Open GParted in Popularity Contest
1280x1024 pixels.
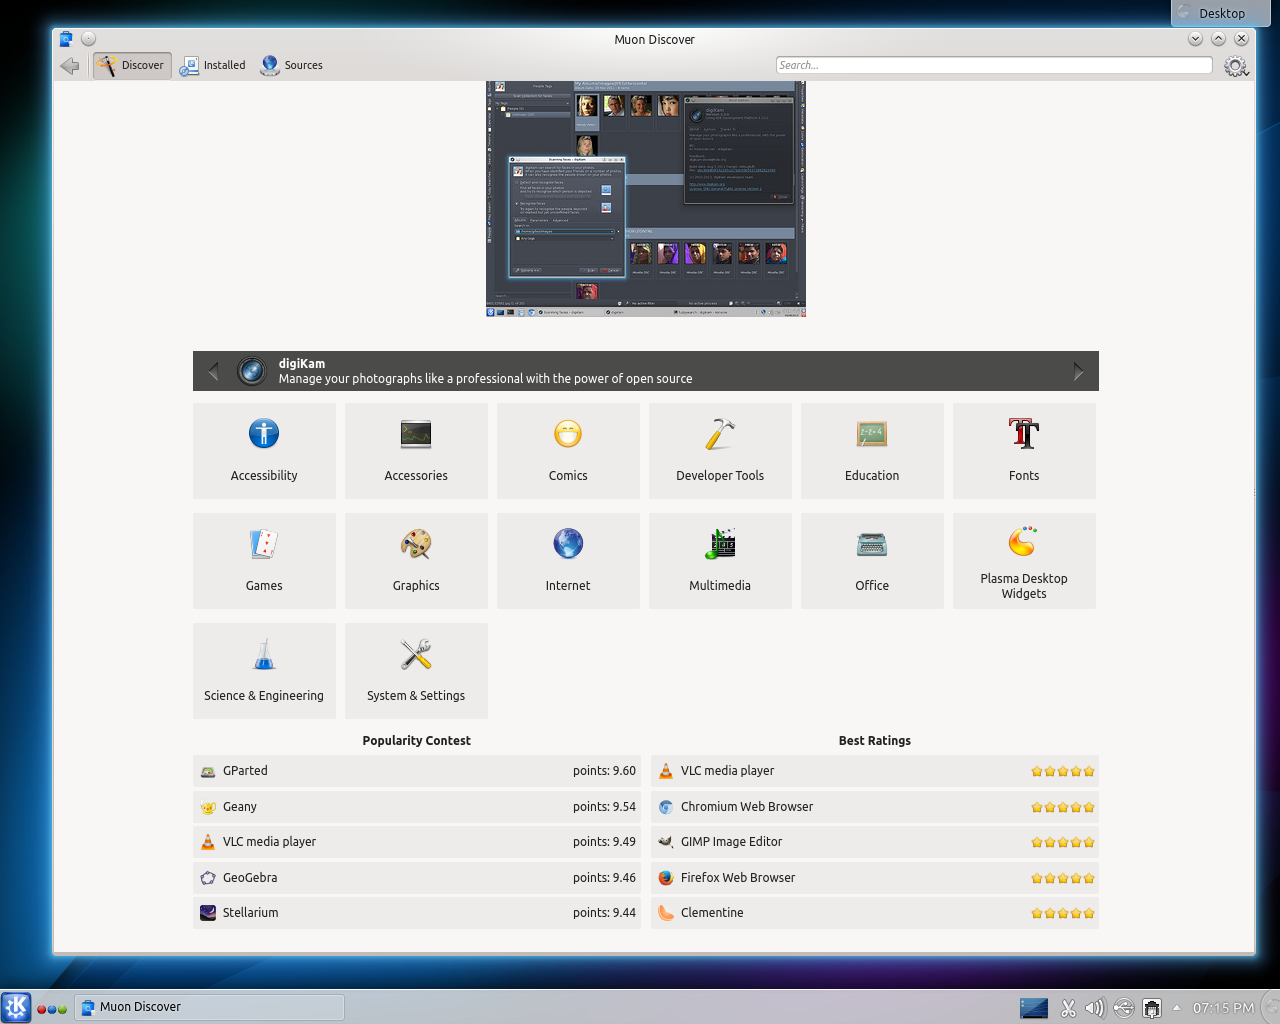[417, 771]
